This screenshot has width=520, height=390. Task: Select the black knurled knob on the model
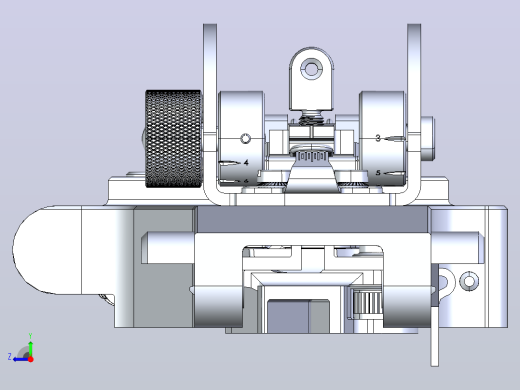coord(174,138)
